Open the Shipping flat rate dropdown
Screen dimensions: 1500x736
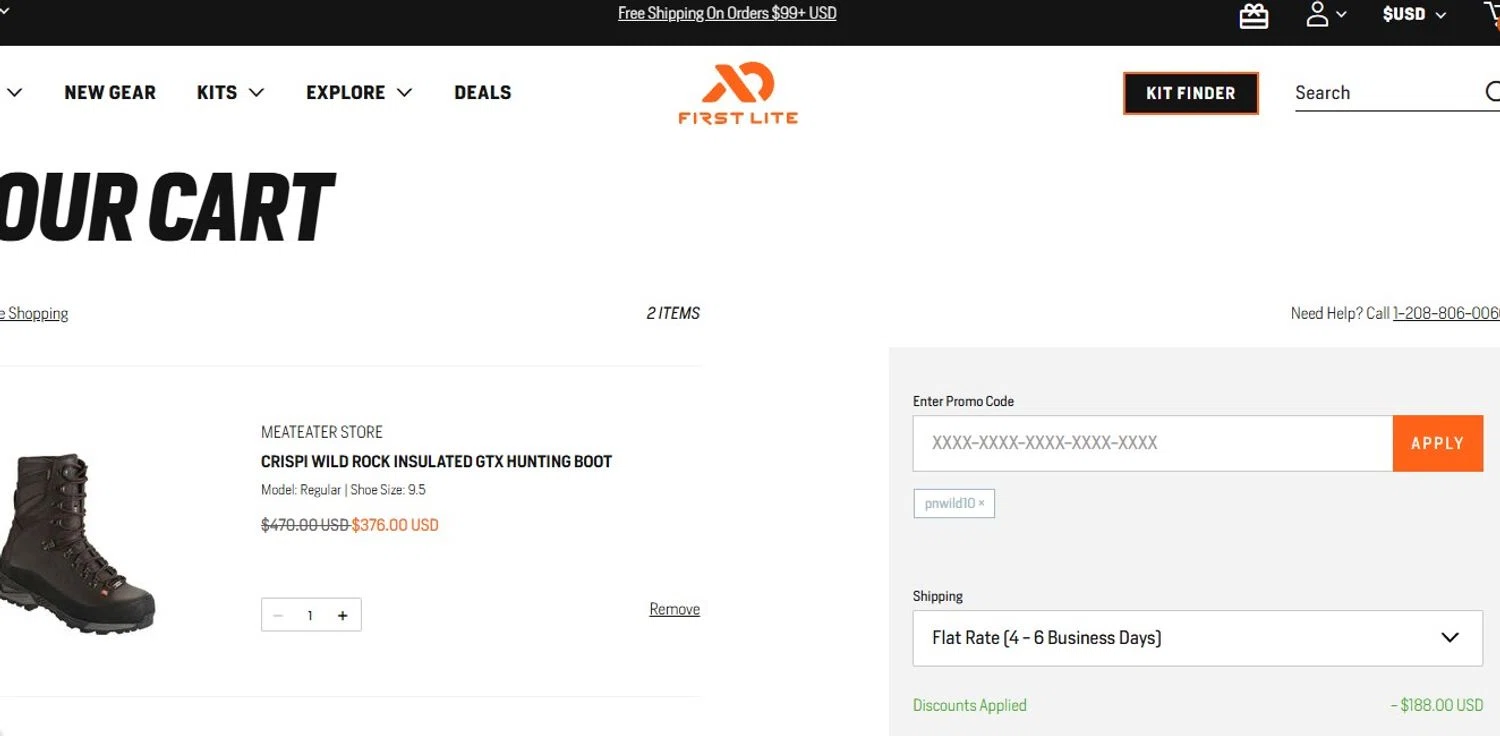(x=1197, y=638)
